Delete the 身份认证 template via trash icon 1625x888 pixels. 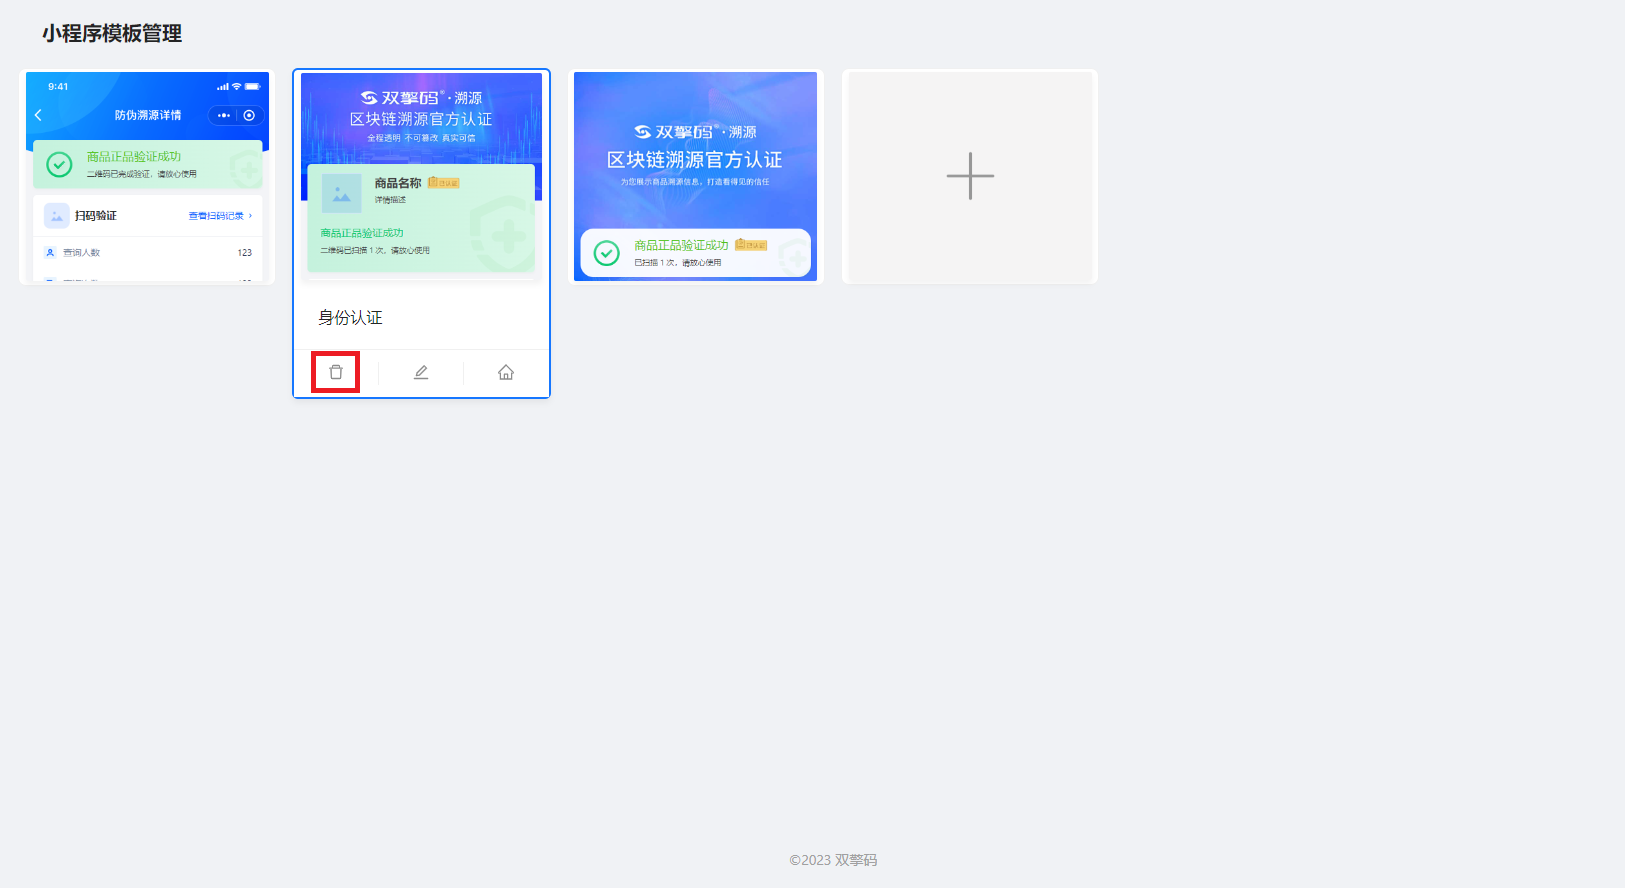pos(336,372)
